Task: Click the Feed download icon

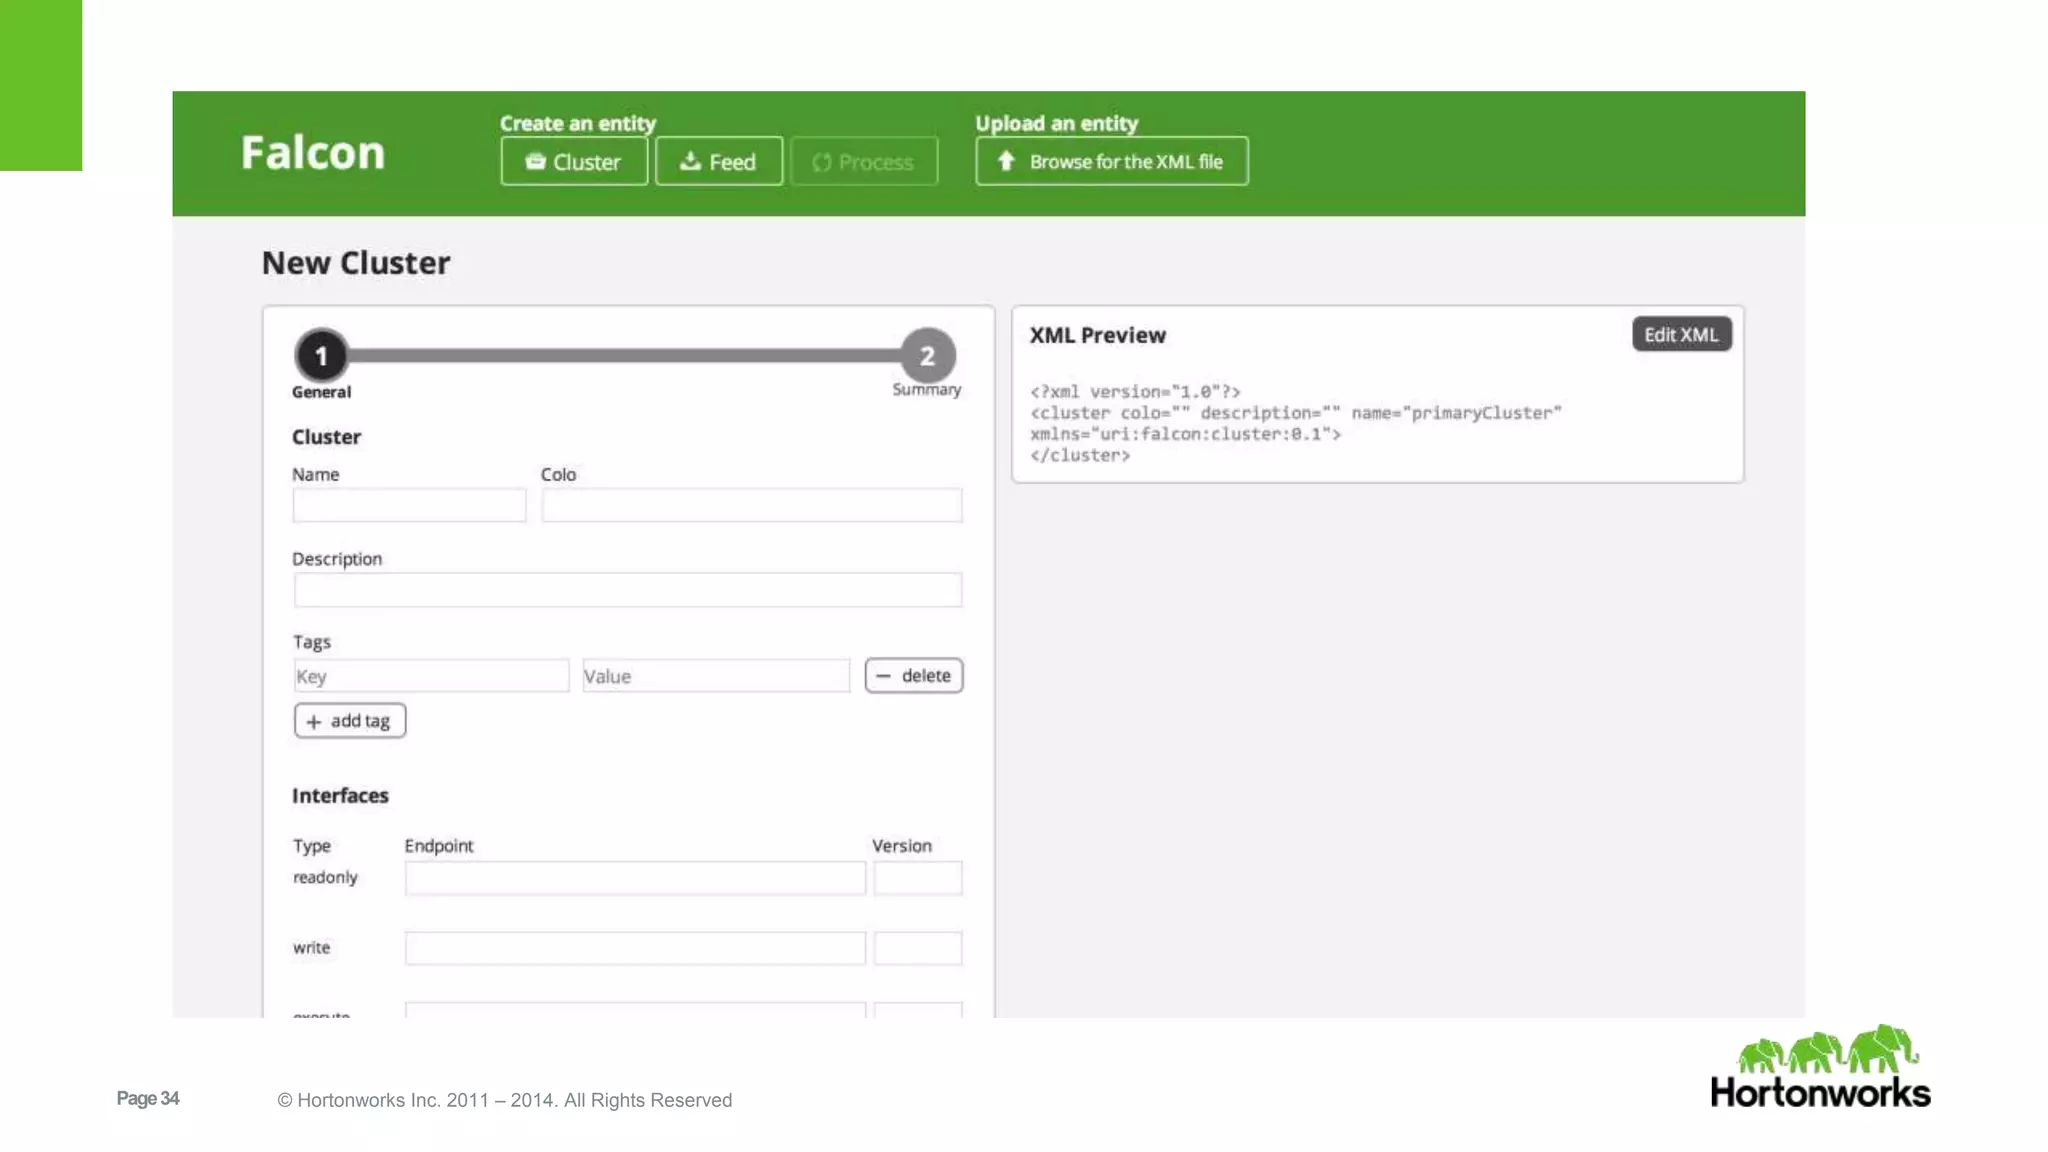Action: [x=690, y=161]
